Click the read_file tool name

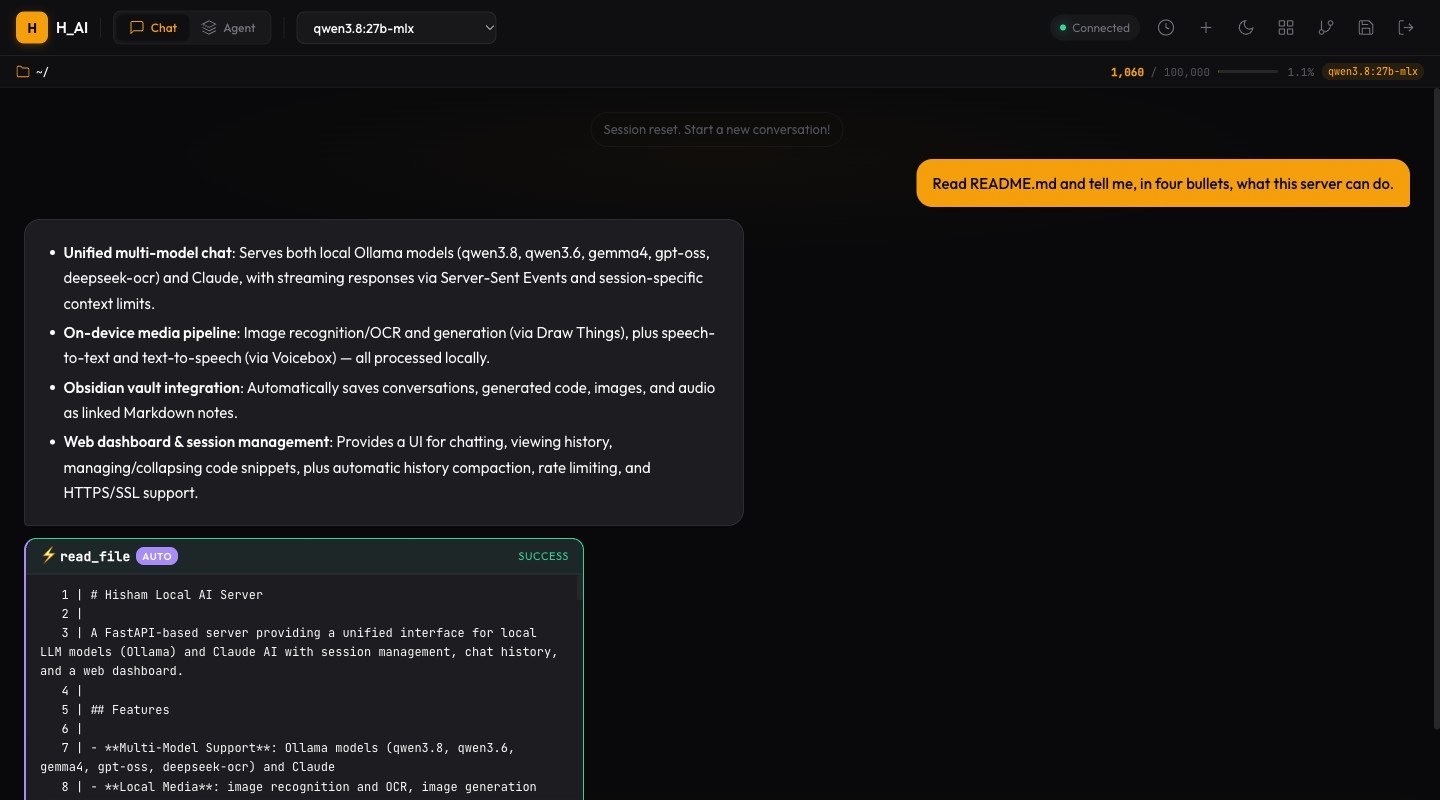coord(95,556)
